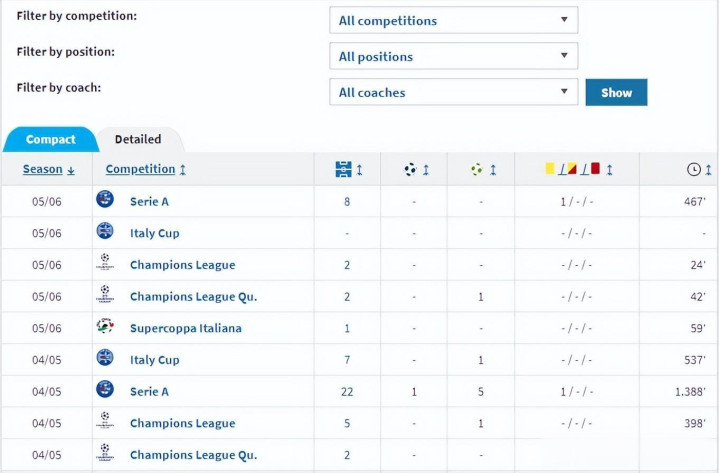Switch to the Detailed tab

coord(138,140)
